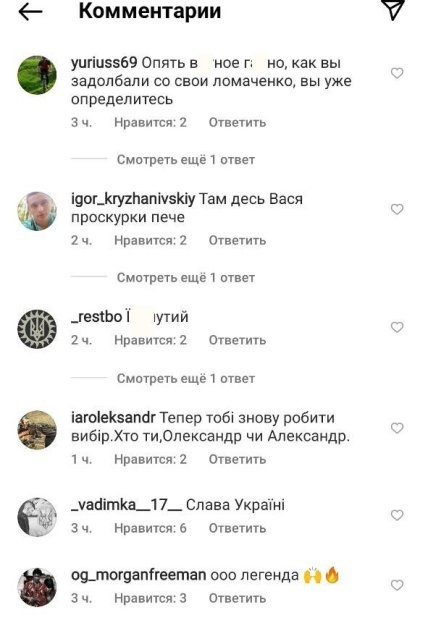
Task: Show one more reply under igor_kryzhanivskiy
Action: [x=185, y=278]
